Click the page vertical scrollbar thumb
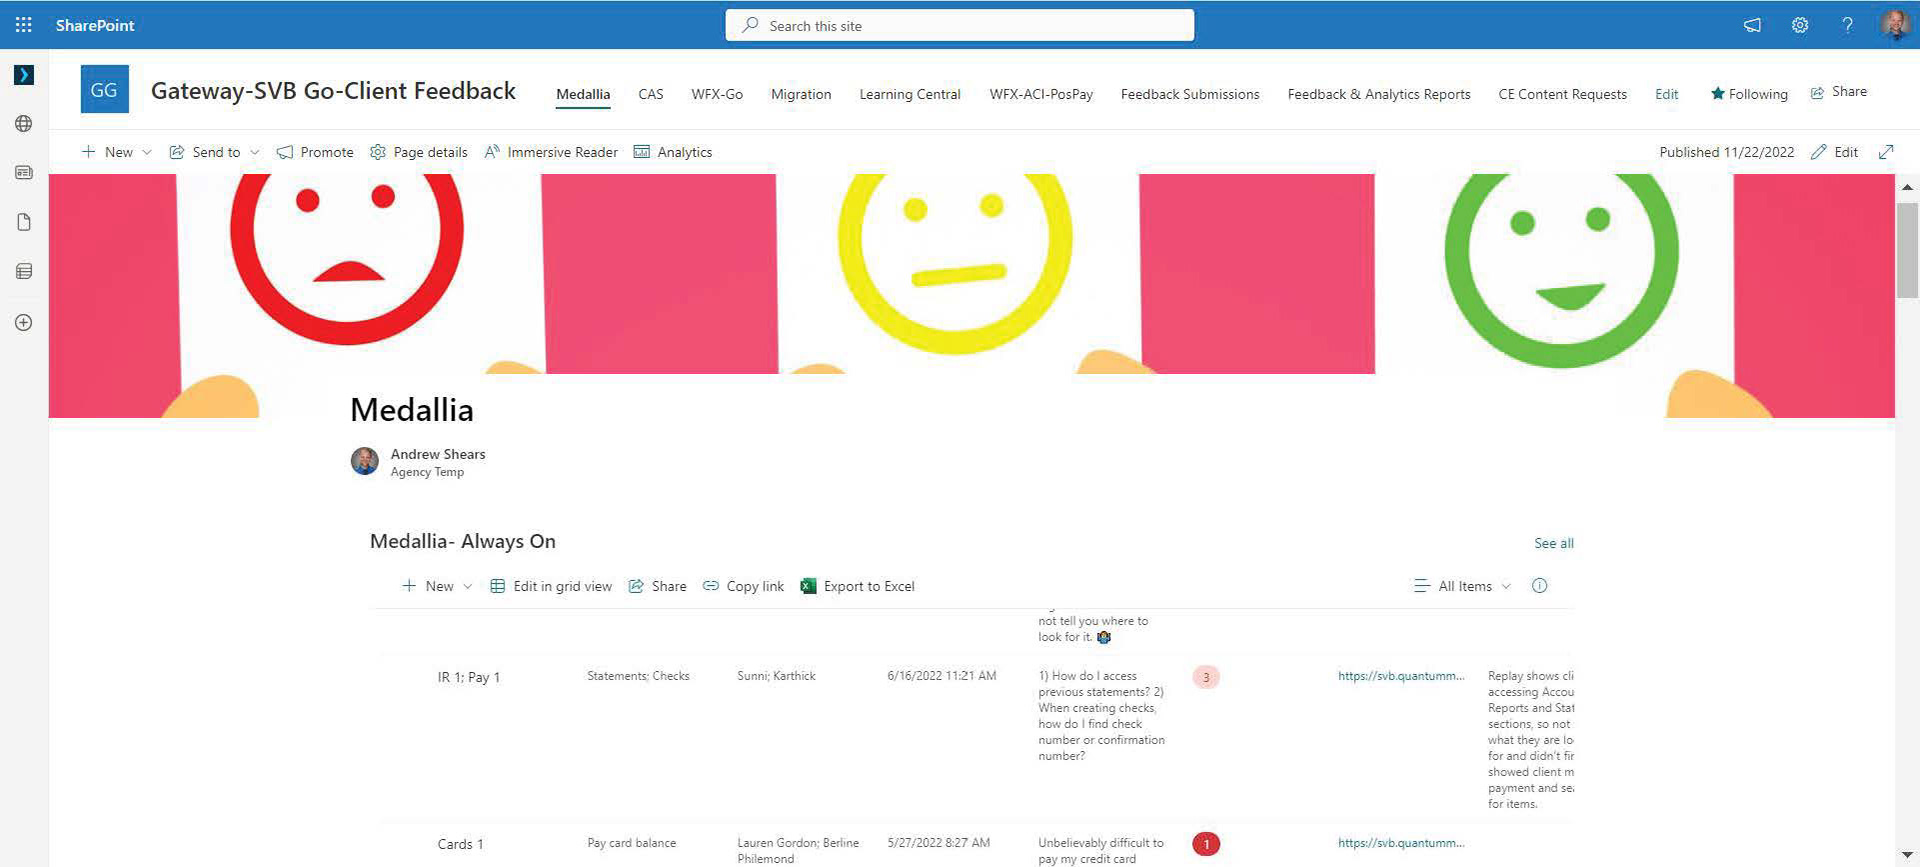 pos(1907,250)
